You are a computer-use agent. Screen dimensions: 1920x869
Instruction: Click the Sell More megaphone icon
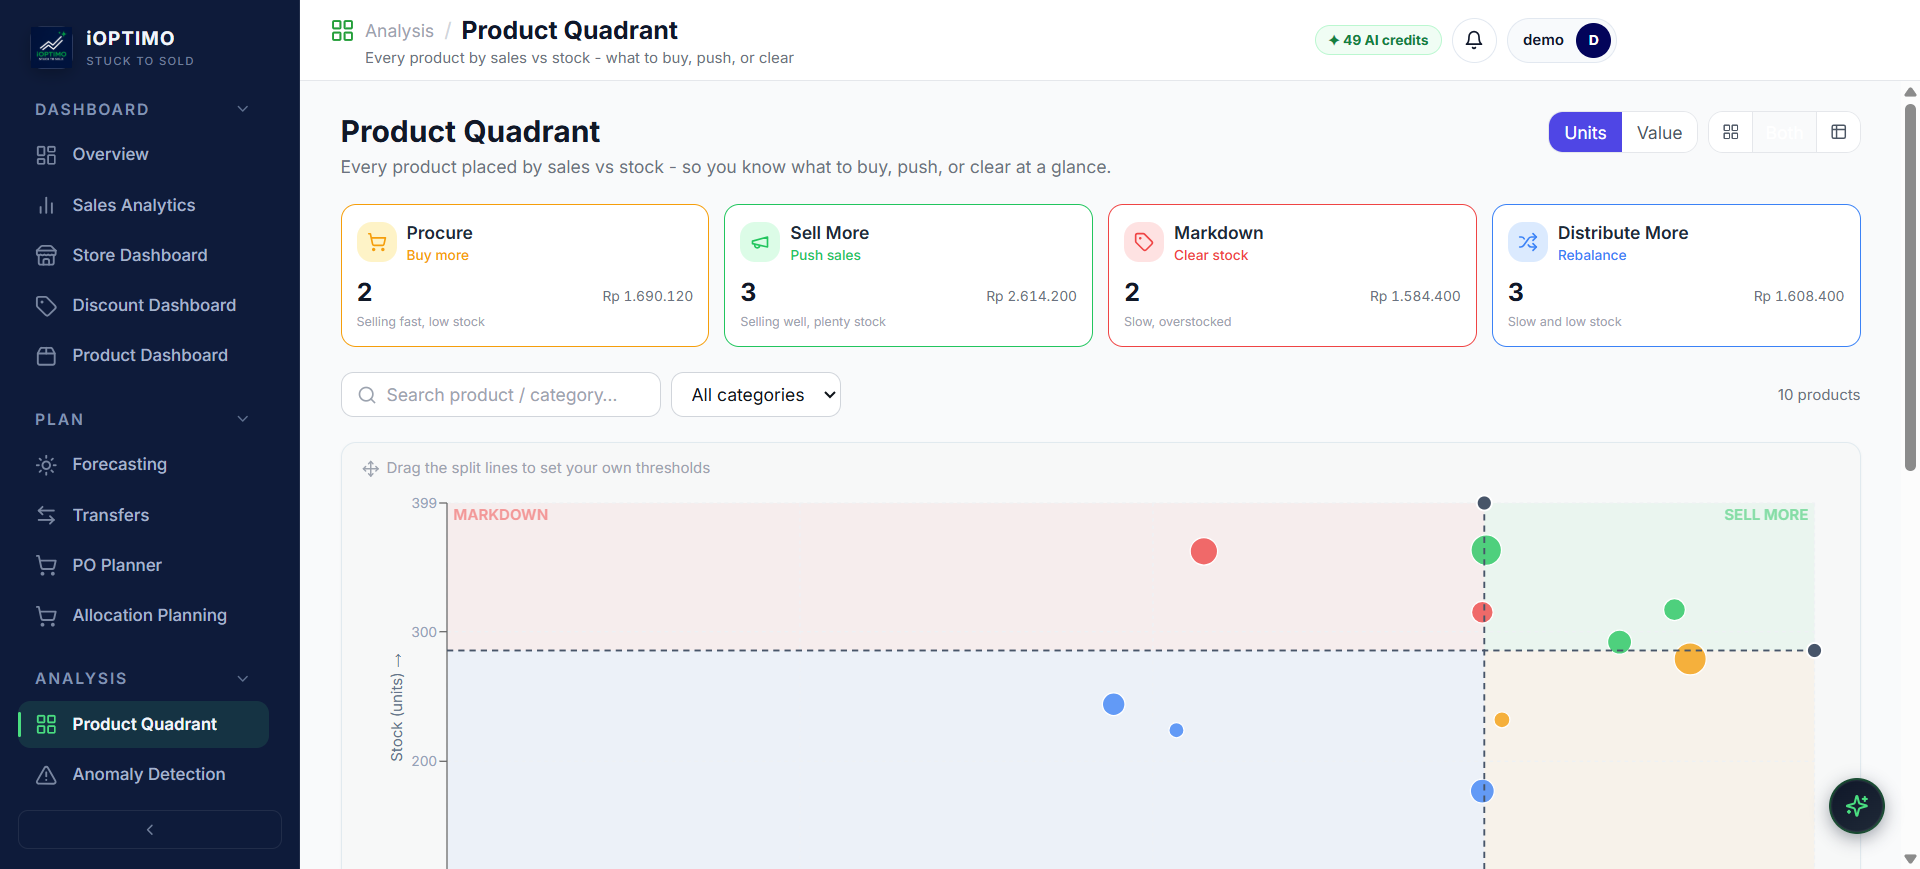(x=760, y=242)
